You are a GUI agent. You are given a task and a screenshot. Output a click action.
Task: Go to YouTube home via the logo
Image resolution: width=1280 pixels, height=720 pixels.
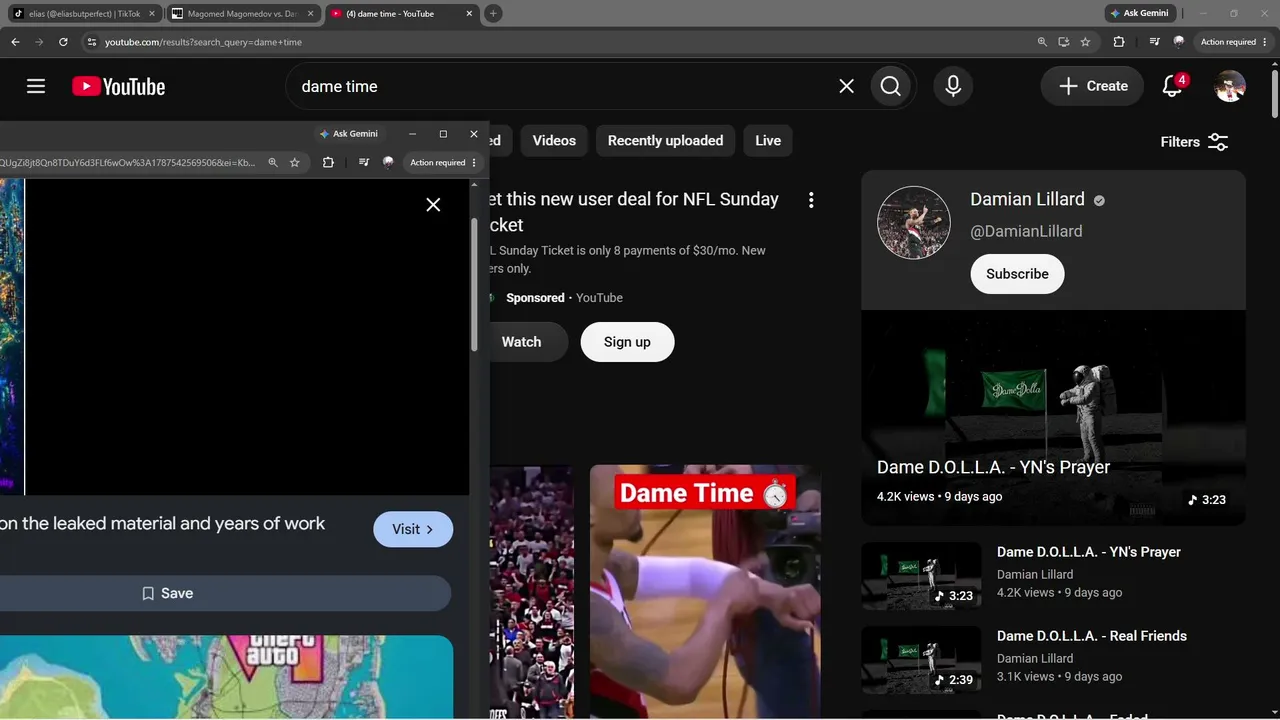118,87
